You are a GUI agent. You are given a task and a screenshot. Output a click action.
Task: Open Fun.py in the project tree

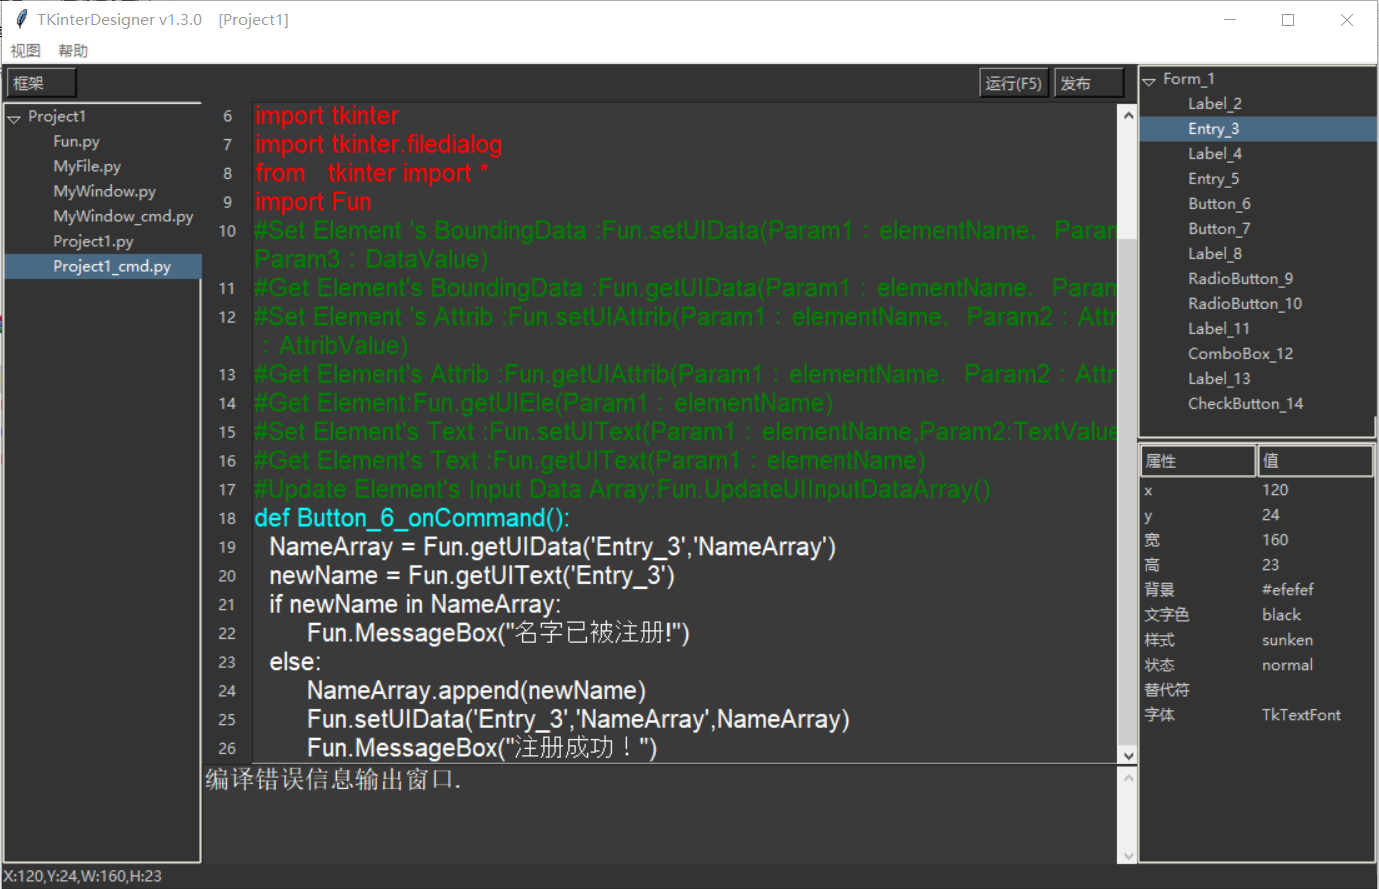[76, 141]
